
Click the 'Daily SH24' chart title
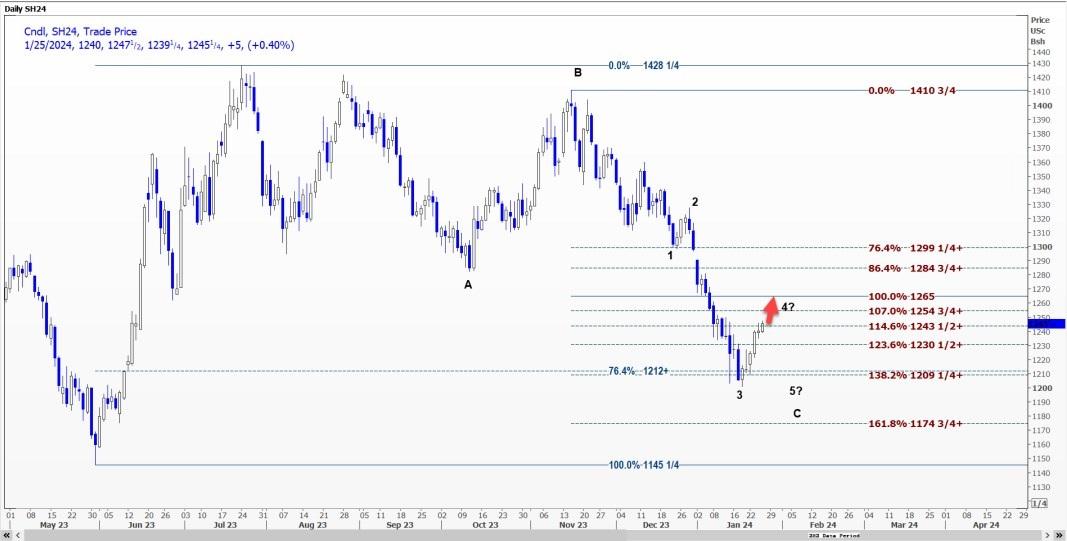click(27, 8)
